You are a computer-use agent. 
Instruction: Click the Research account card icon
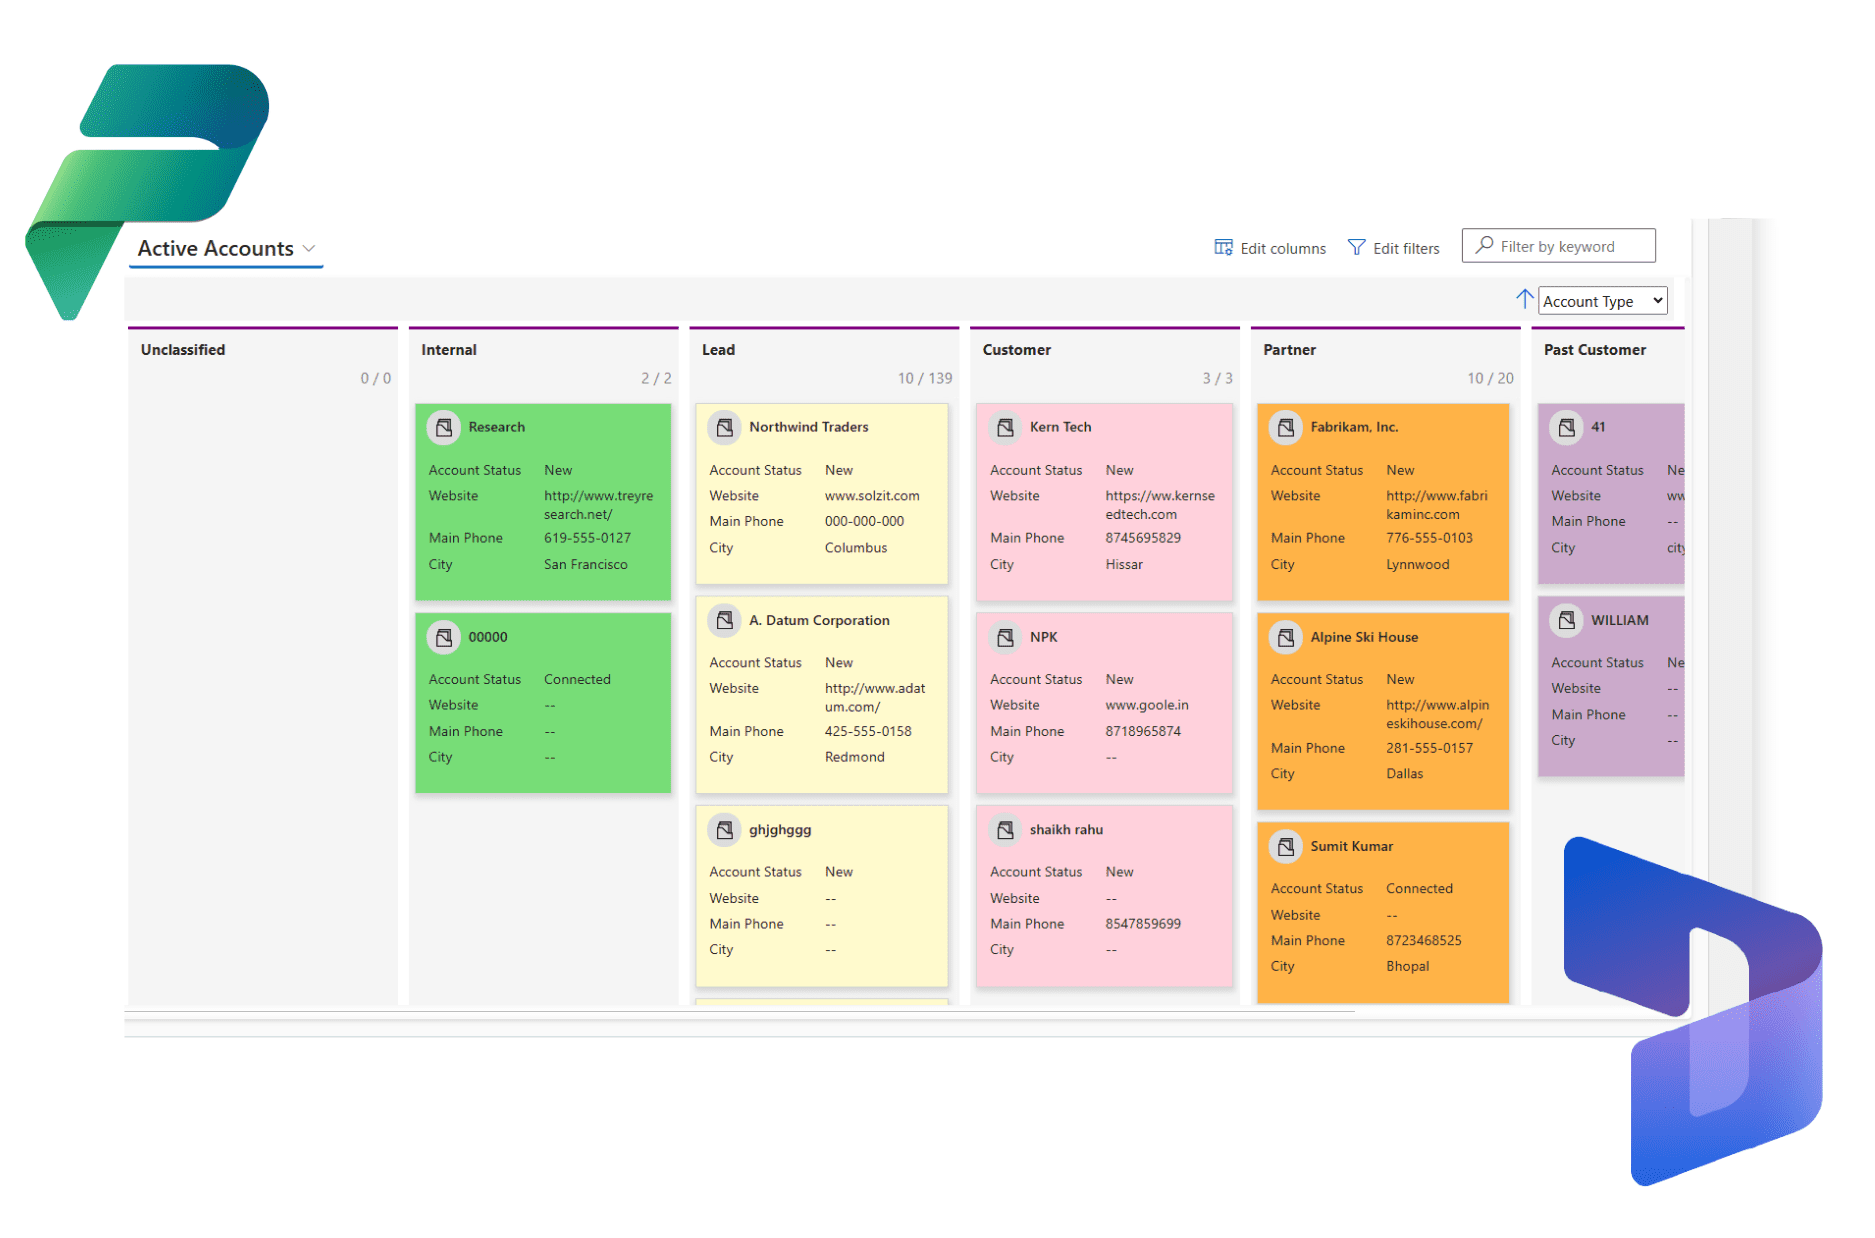[444, 427]
